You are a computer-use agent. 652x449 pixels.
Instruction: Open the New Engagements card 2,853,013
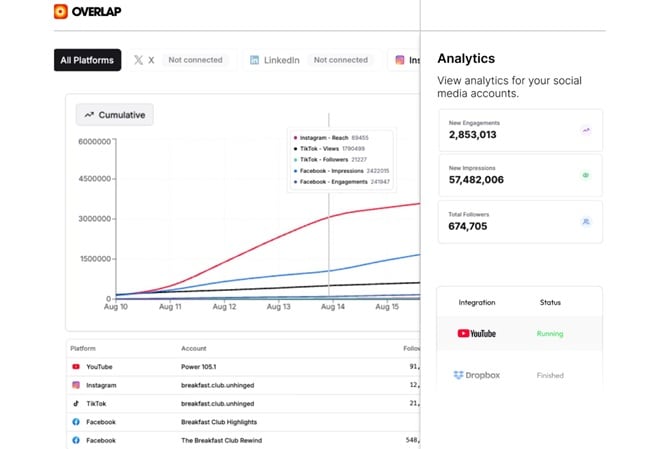[x=520, y=130]
